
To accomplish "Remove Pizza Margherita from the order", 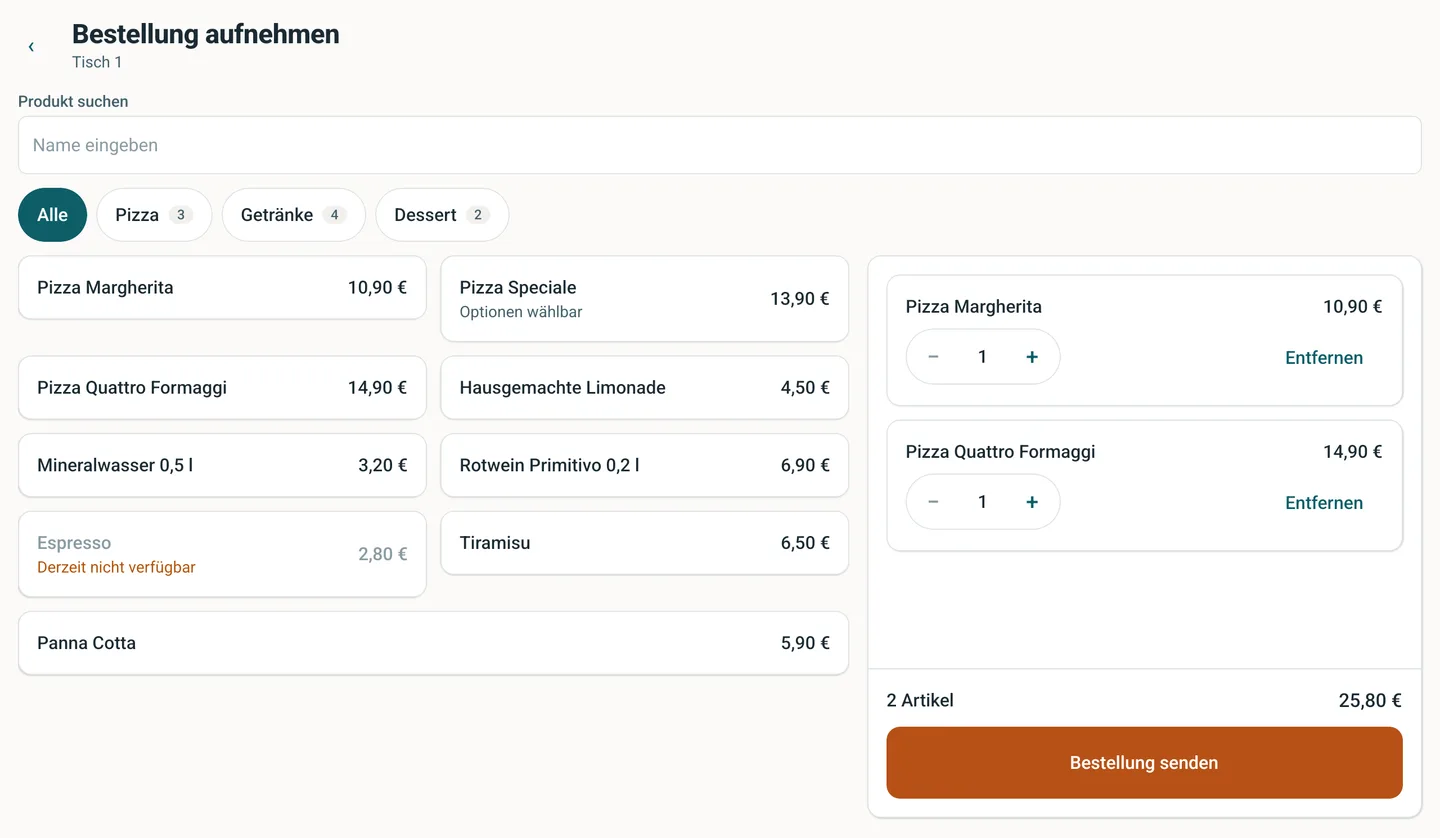I will pyautogui.click(x=1324, y=357).
